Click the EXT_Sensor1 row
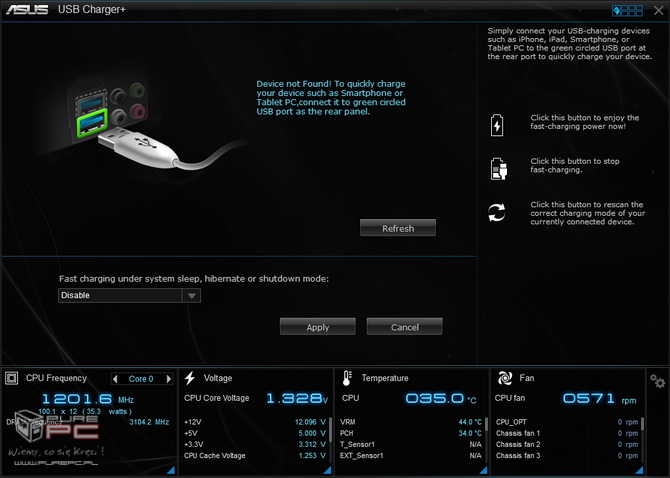 coord(411,456)
